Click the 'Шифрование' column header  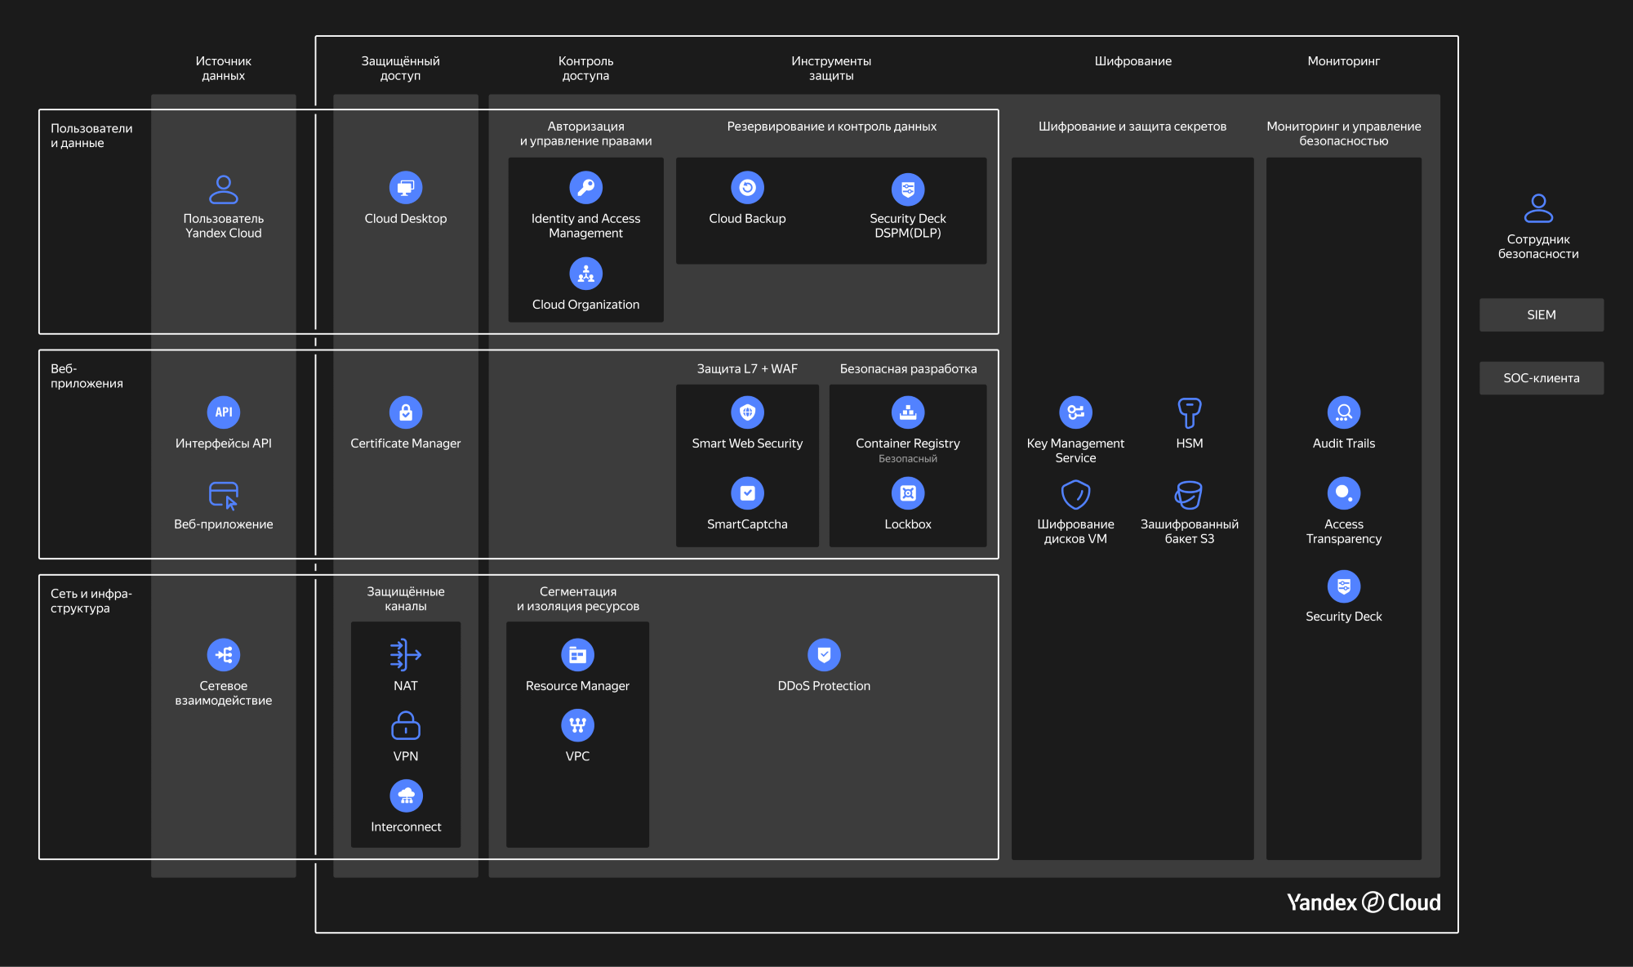[x=1132, y=61]
